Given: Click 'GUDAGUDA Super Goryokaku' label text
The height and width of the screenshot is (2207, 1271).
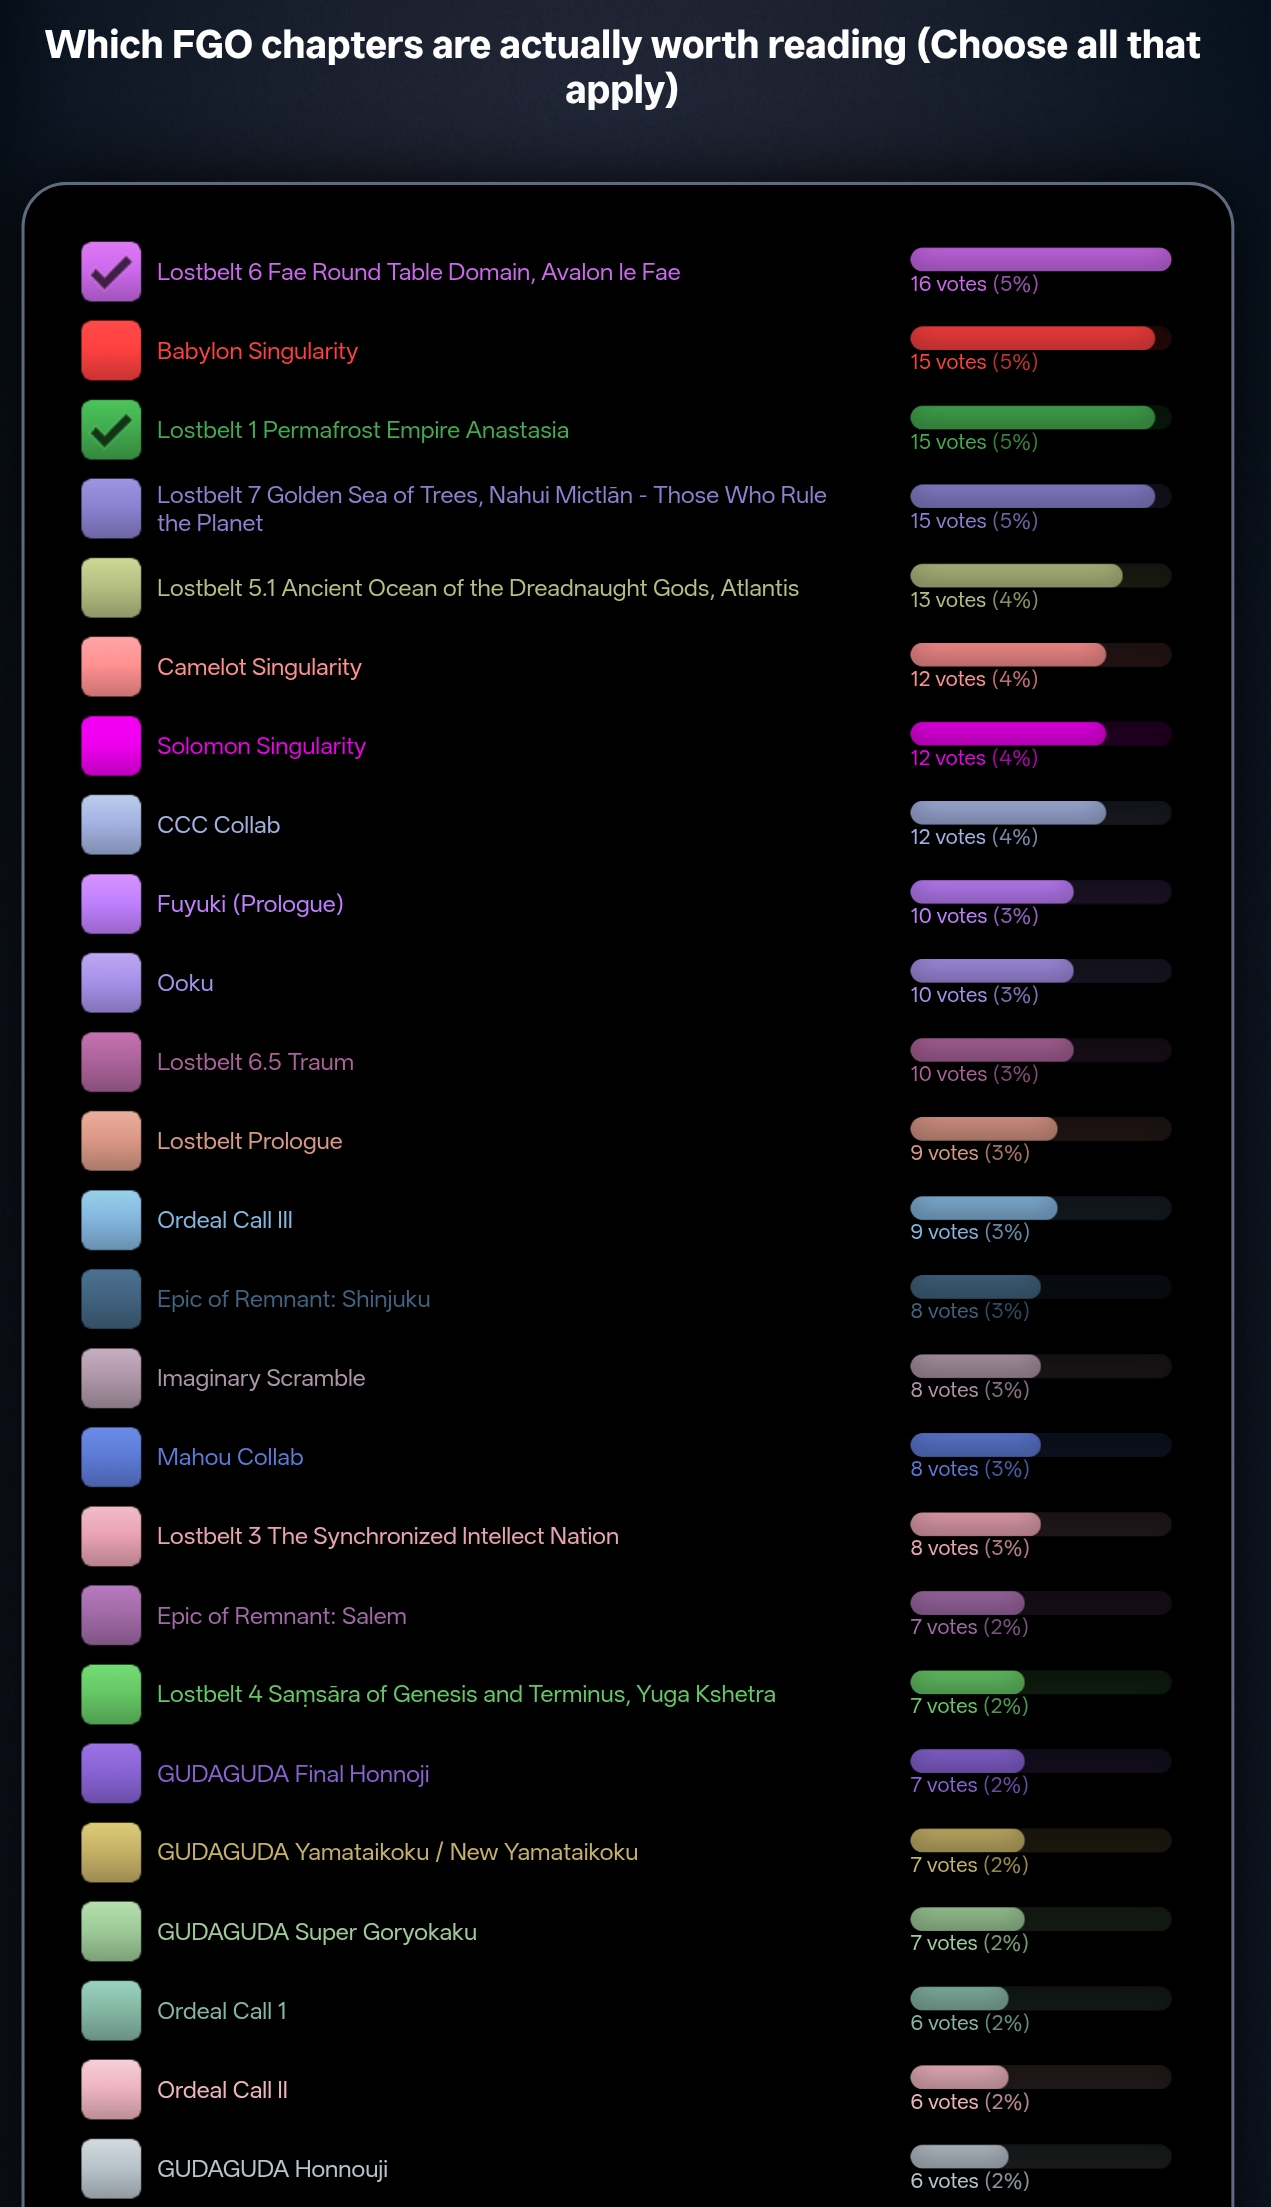Looking at the screenshot, I should (316, 1932).
